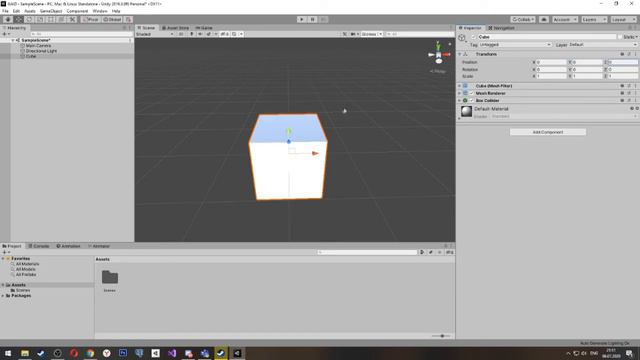The image size is (640, 360).
Task: Open the GameObject menu
Action: 51,11
